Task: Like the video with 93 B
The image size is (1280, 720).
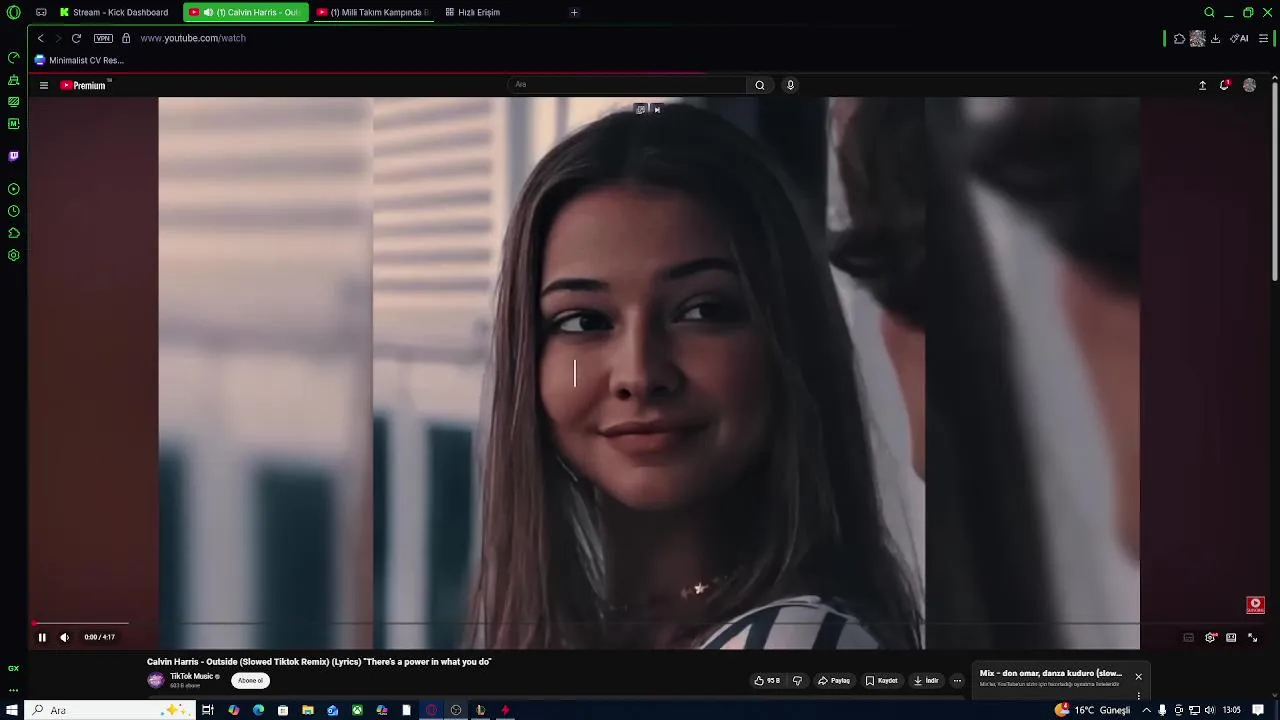Action: click(x=768, y=680)
